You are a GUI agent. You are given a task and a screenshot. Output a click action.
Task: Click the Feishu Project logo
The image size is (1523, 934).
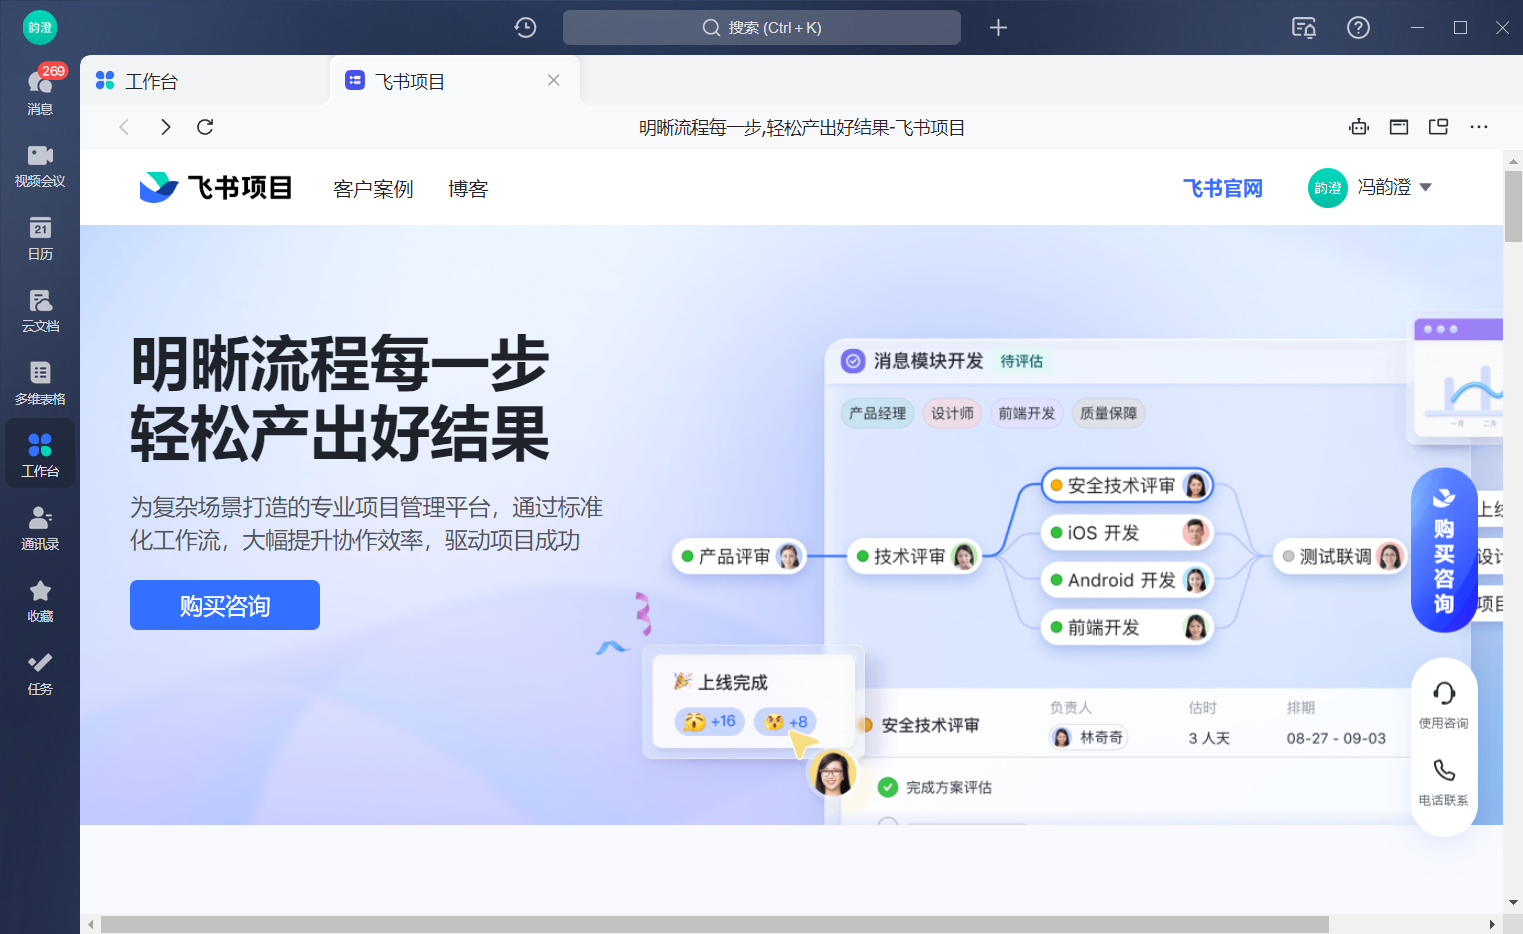[x=215, y=187]
